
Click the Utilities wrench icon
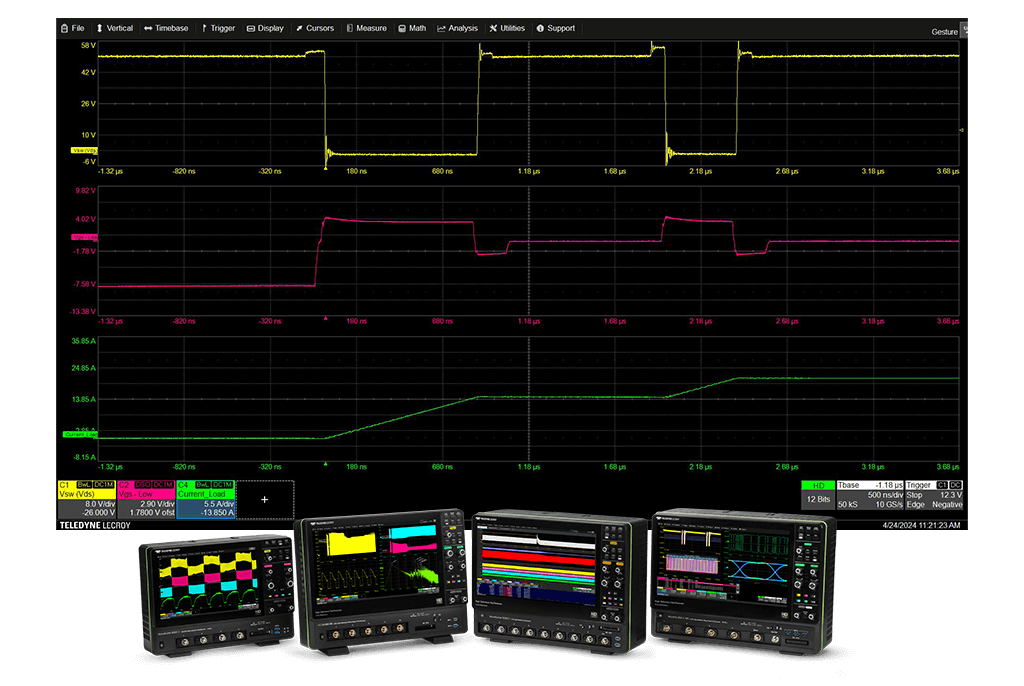(x=493, y=28)
